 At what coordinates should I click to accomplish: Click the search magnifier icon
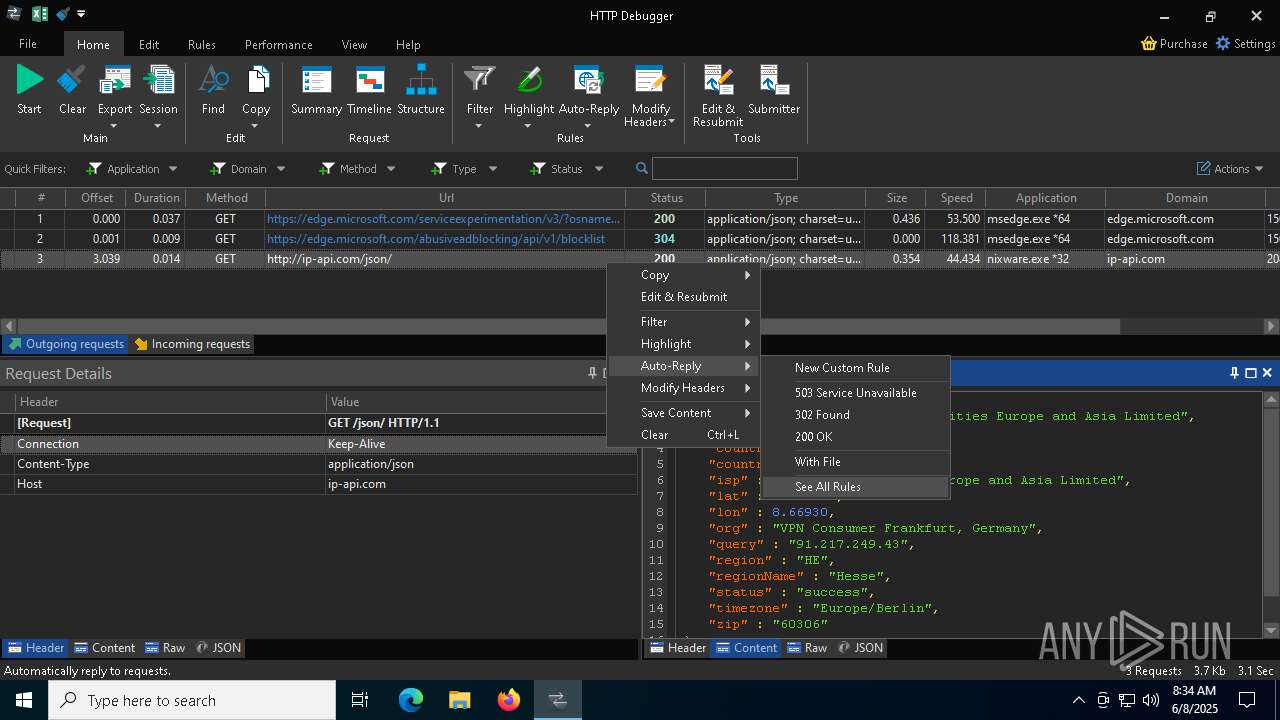point(642,168)
